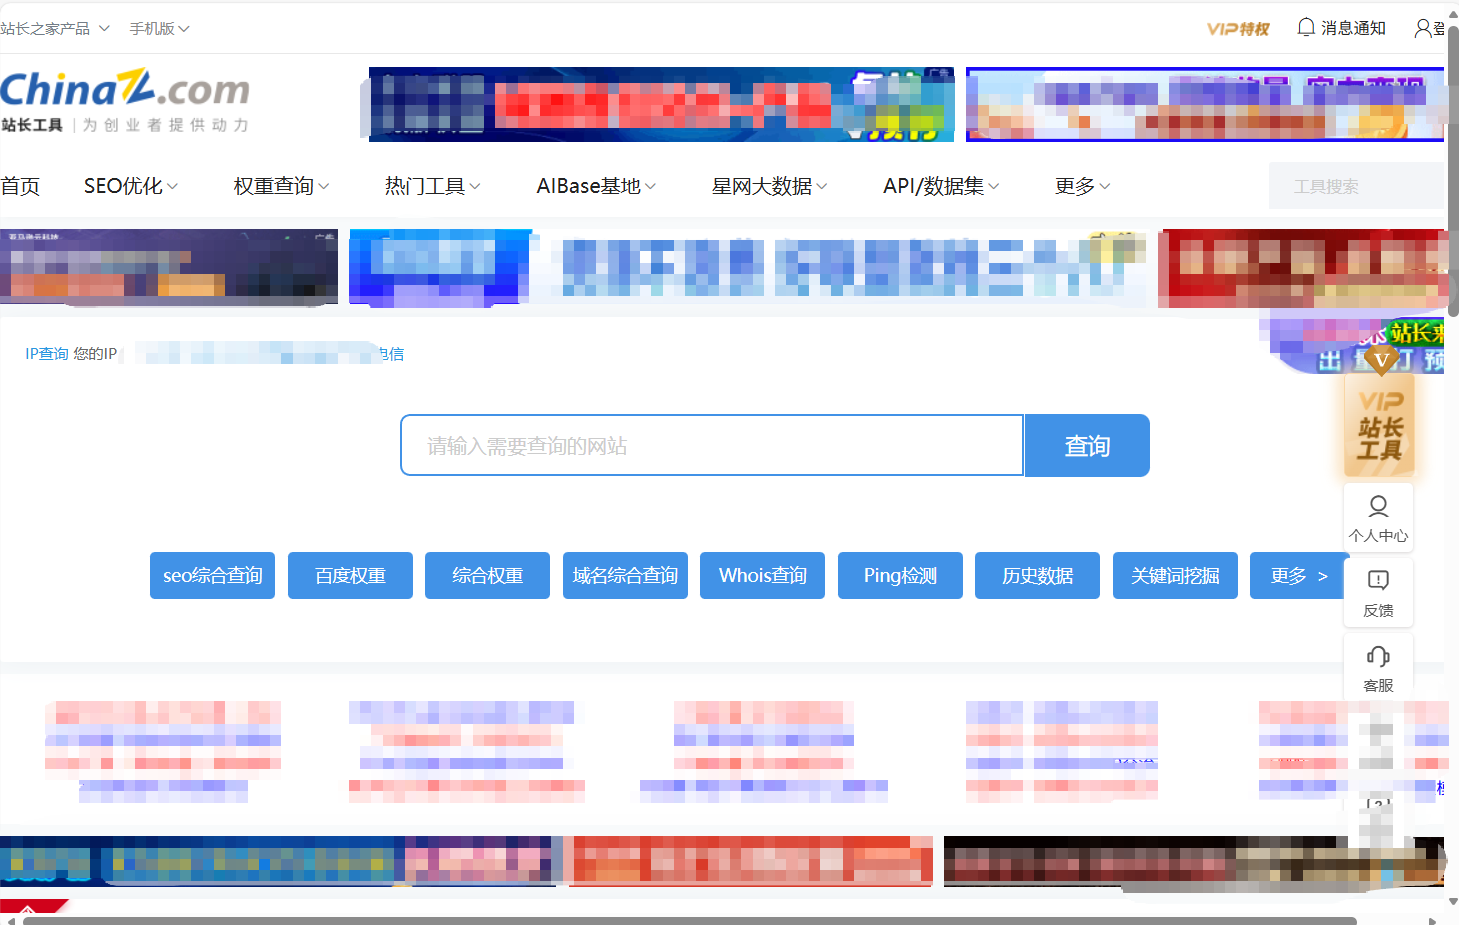This screenshot has width=1459, height=925.
Task: Expand the 手机版 dropdown
Action: click(x=158, y=27)
